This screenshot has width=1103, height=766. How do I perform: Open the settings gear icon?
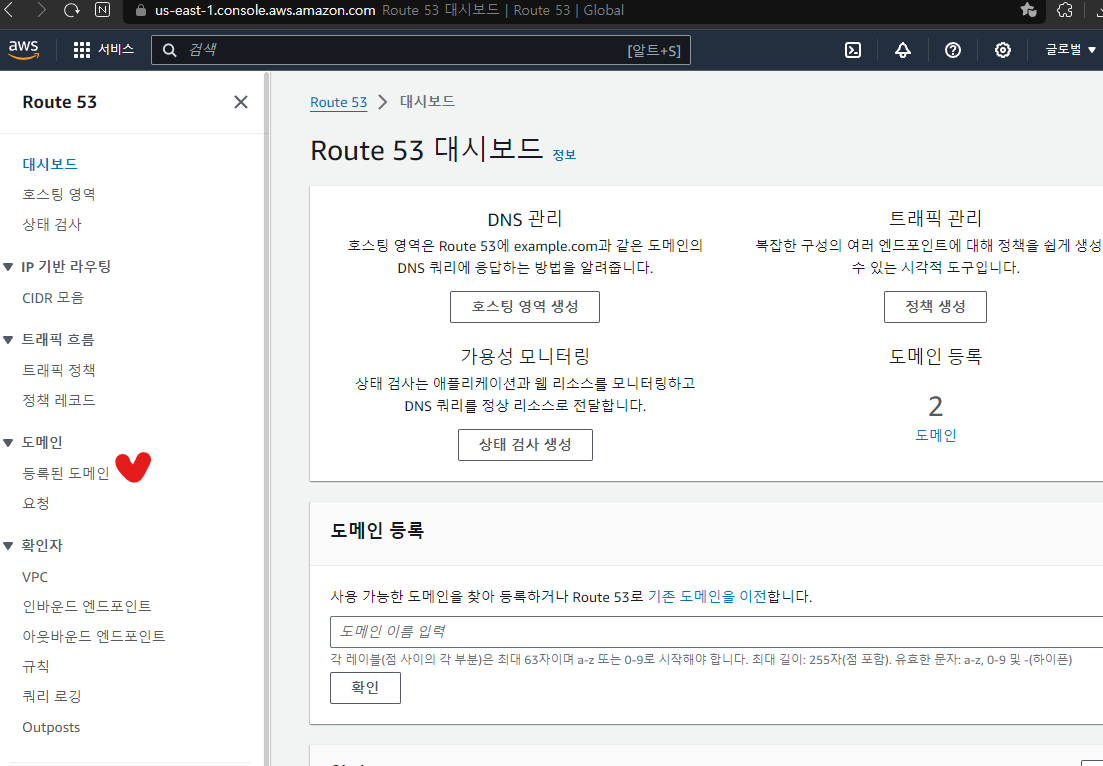pyautogui.click(x=1002, y=50)
